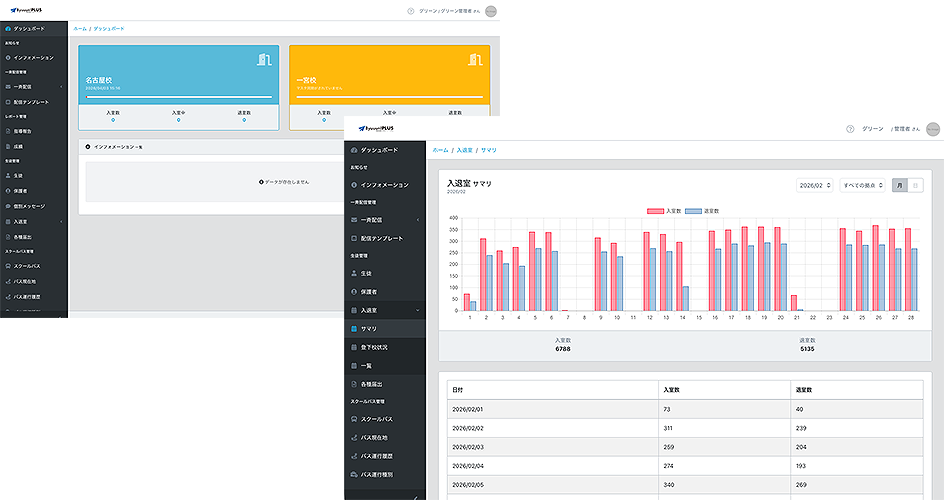Open 個別メッセージ in the back window sidebar
944x500 pixels.
click(x=29, y=206)
